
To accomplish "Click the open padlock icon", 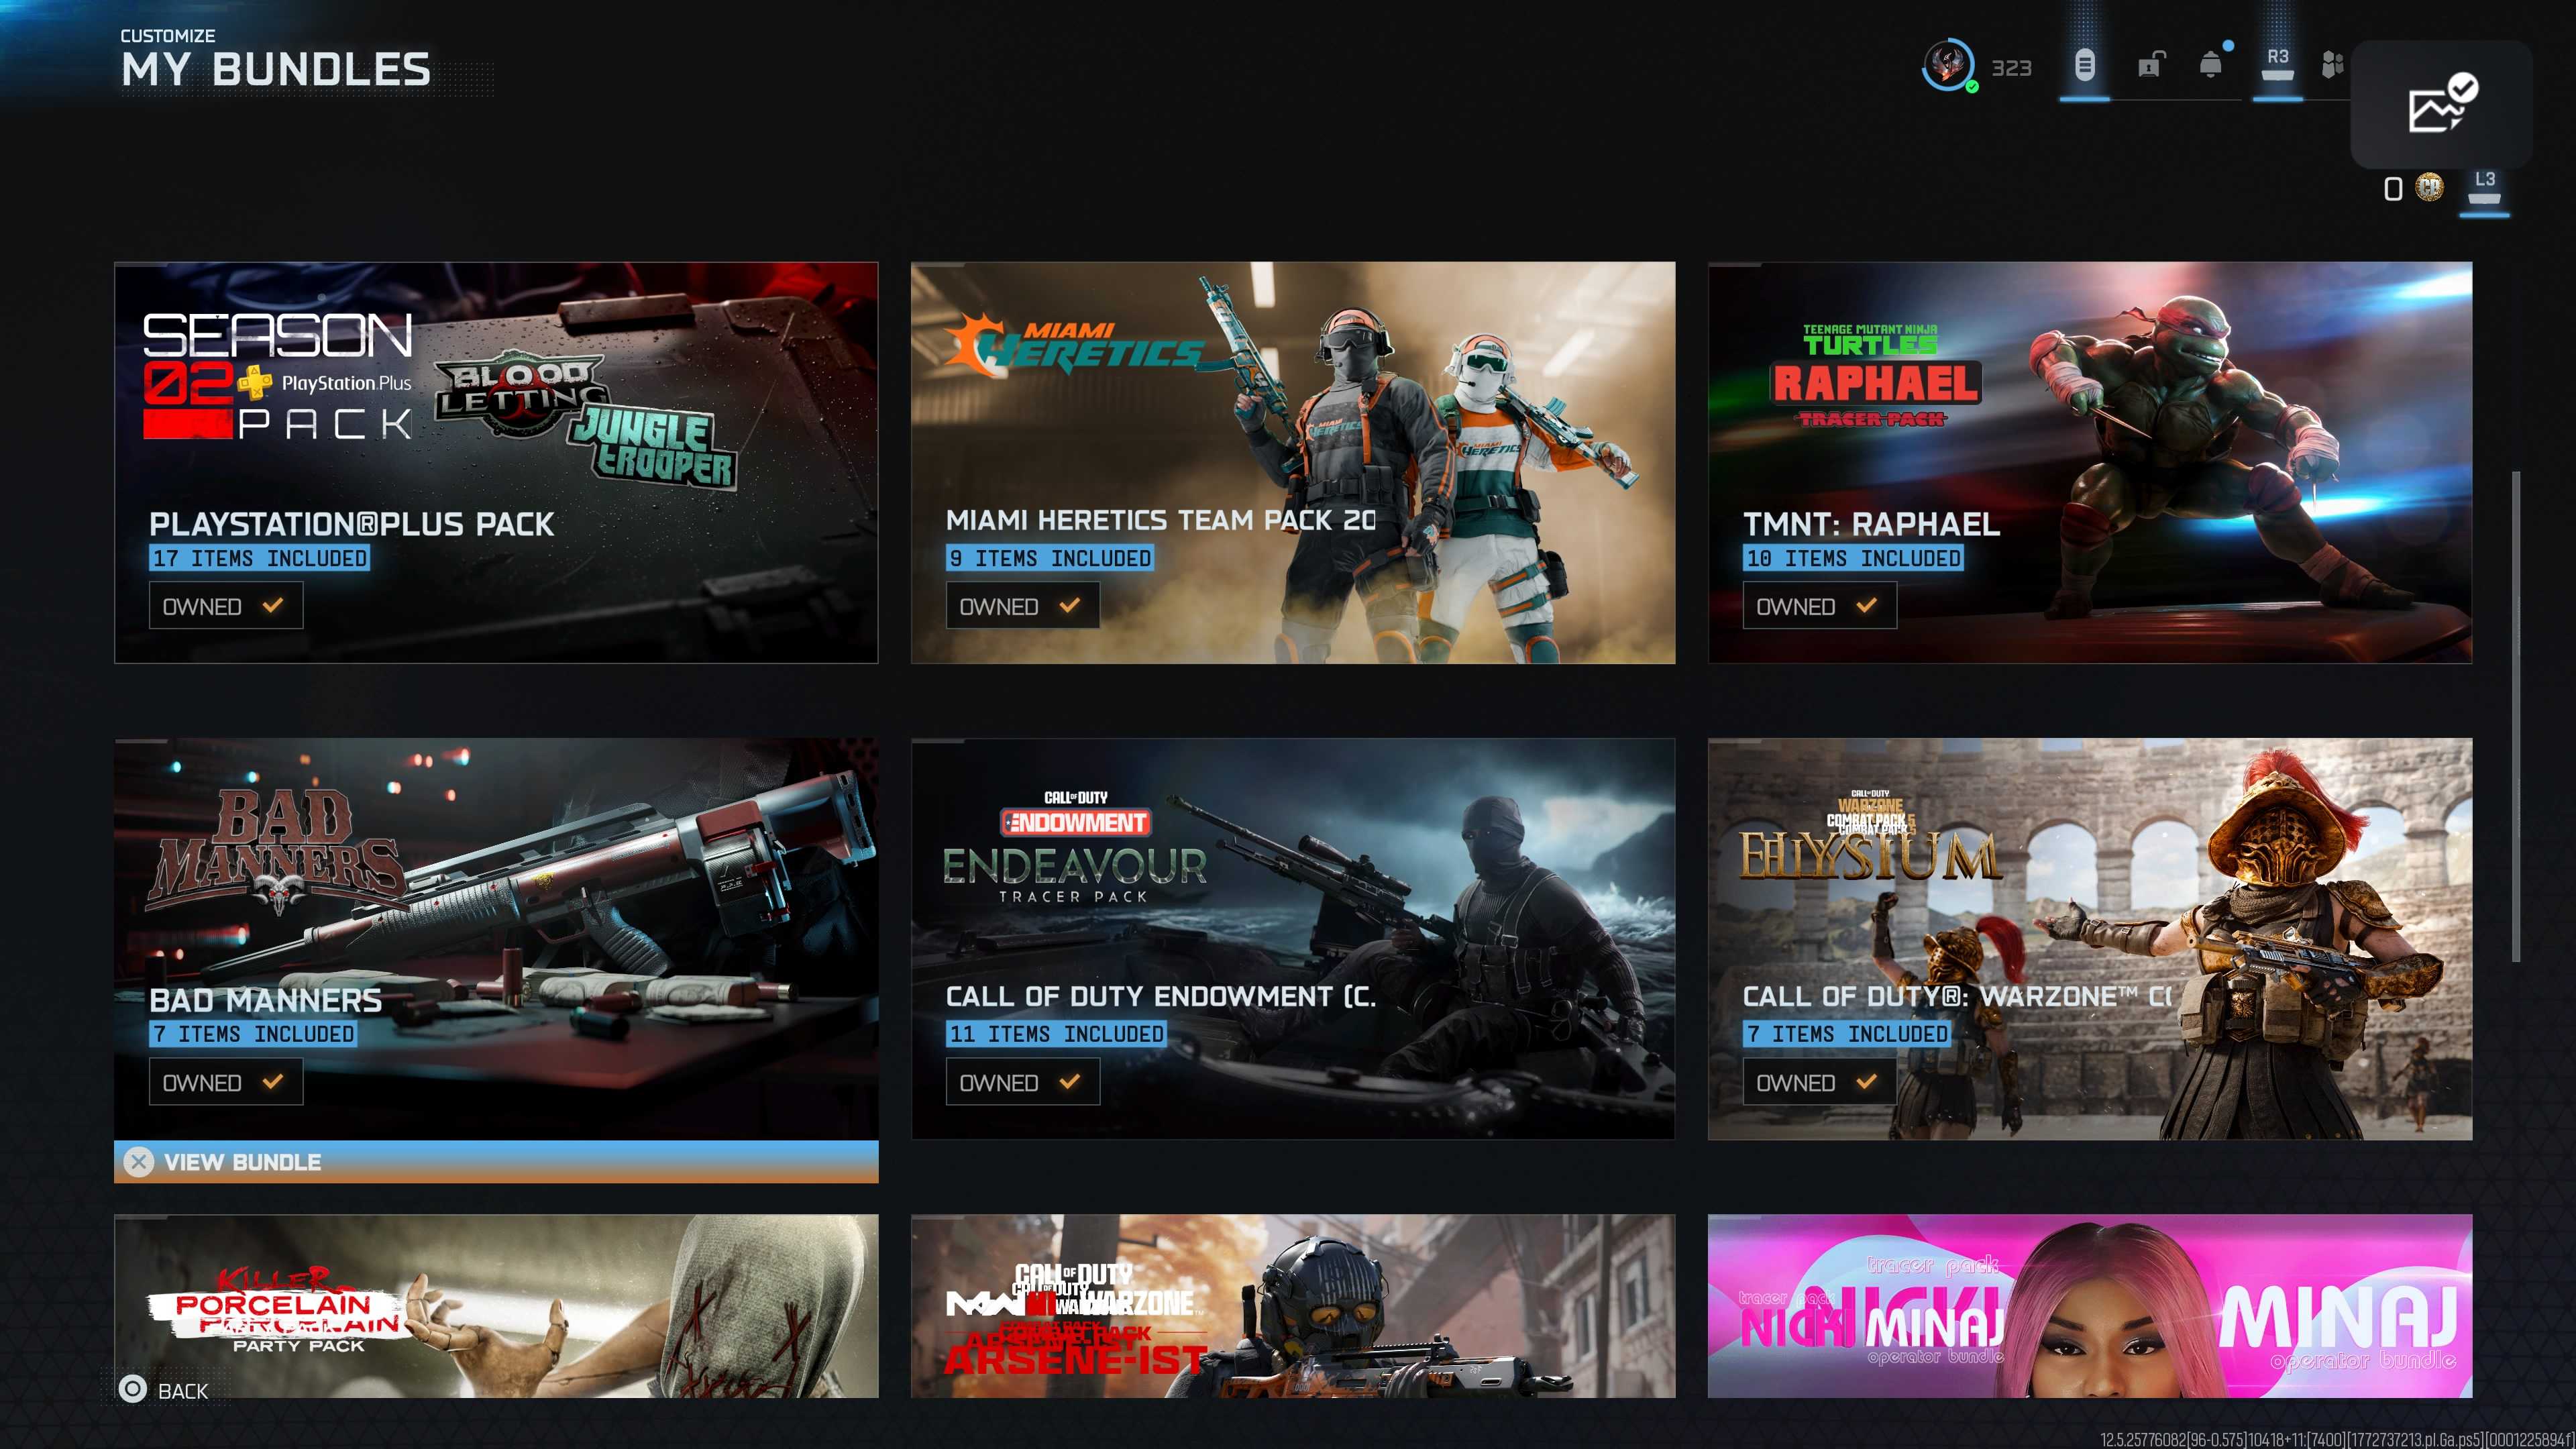I will tap(2150, 65).
